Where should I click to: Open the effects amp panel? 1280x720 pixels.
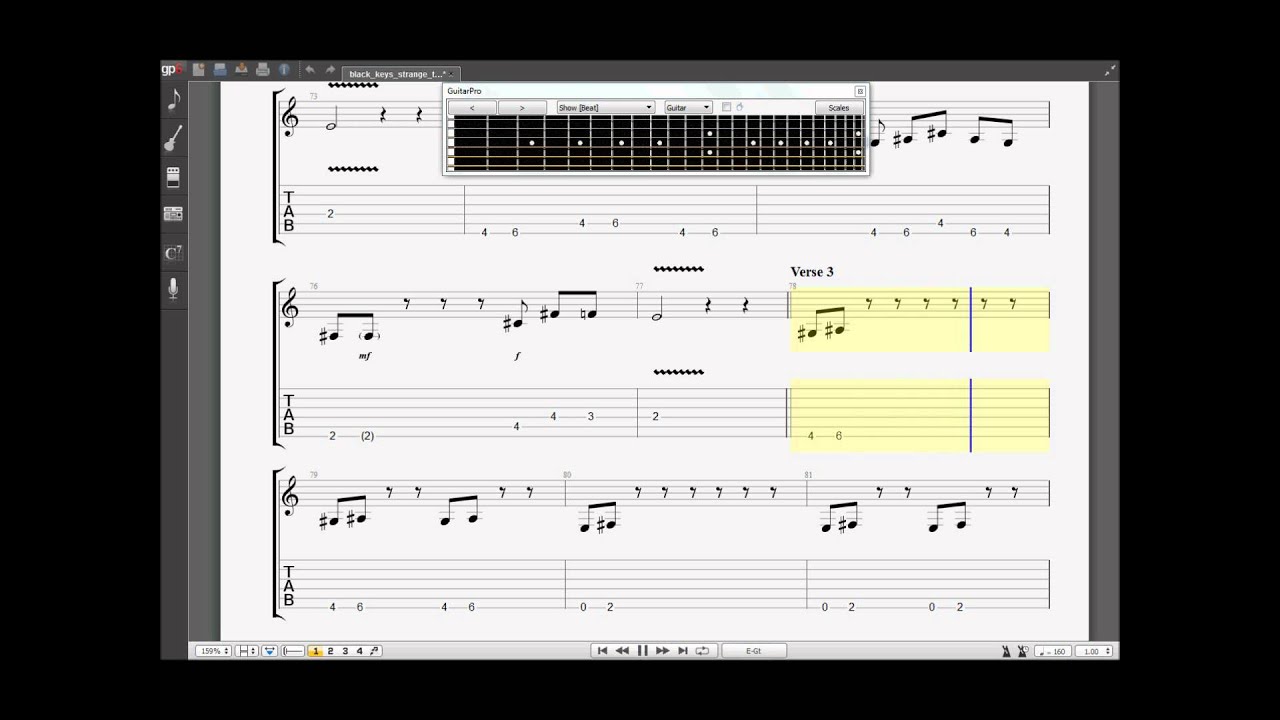[x=174, y=177]
